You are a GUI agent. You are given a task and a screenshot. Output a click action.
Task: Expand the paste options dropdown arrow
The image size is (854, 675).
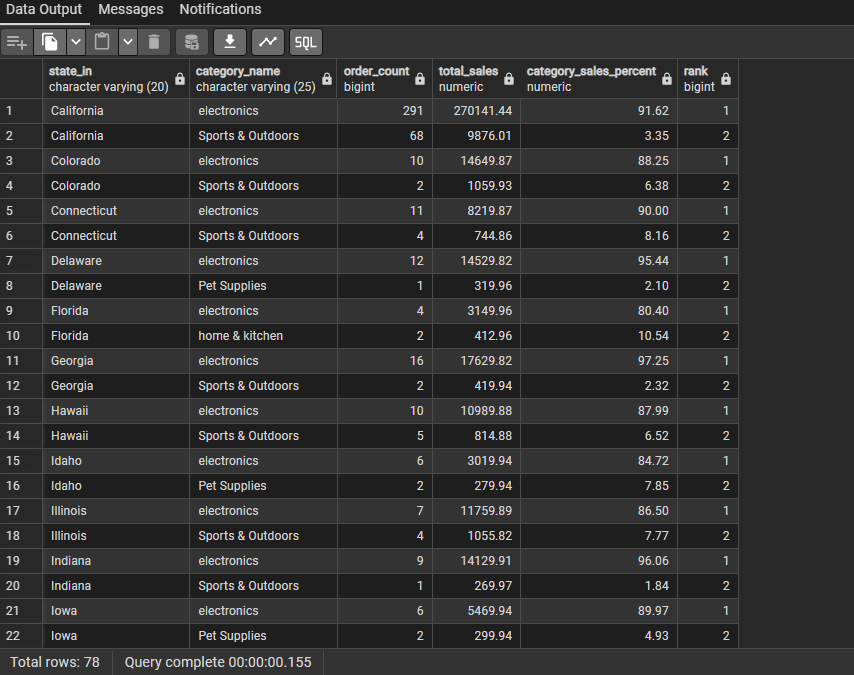pyautogui.click(x=127, y=42)
